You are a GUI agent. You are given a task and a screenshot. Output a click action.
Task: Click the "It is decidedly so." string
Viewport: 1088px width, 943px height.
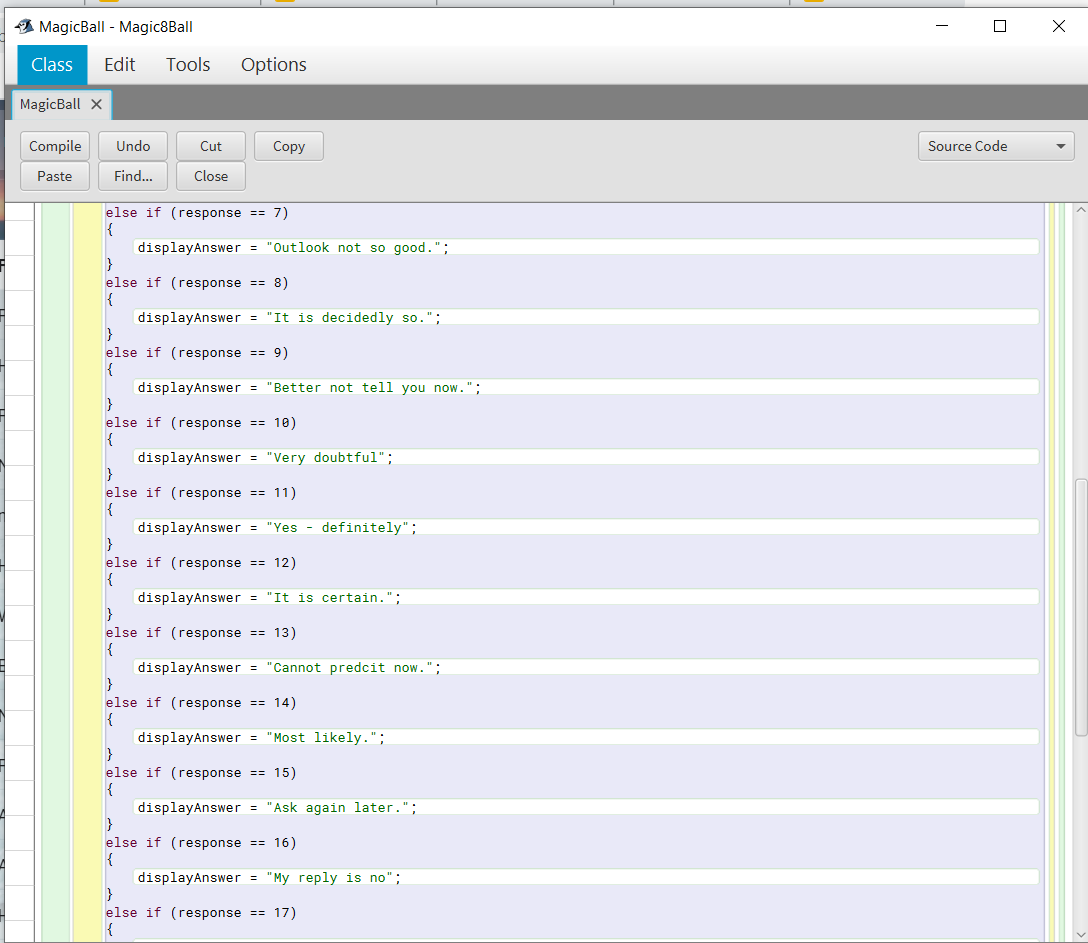[350, 318]
